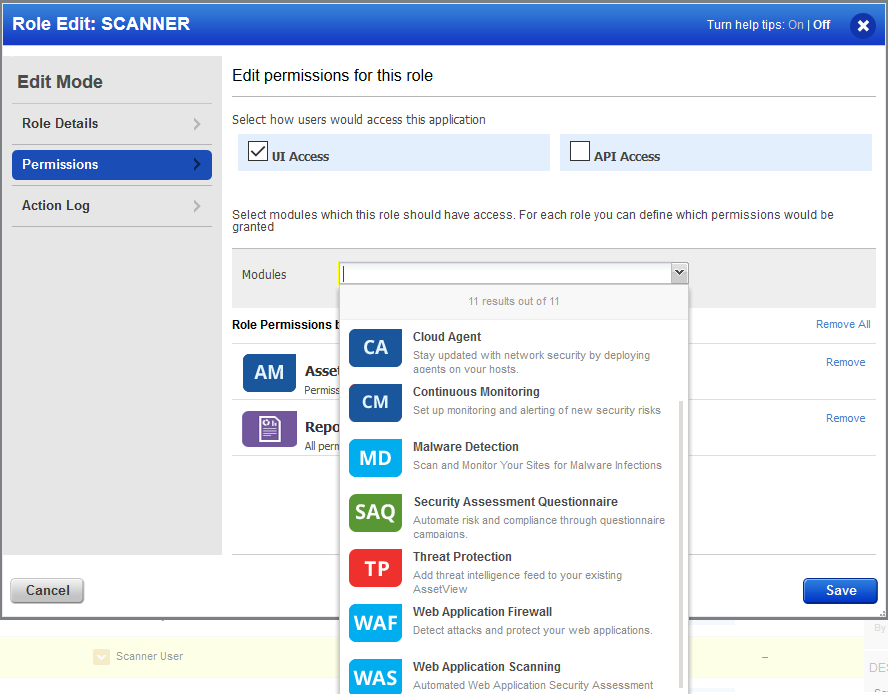Expand the Role Details section
The width and height of the screenshot is (888, 694).
(x=111, y=124)
